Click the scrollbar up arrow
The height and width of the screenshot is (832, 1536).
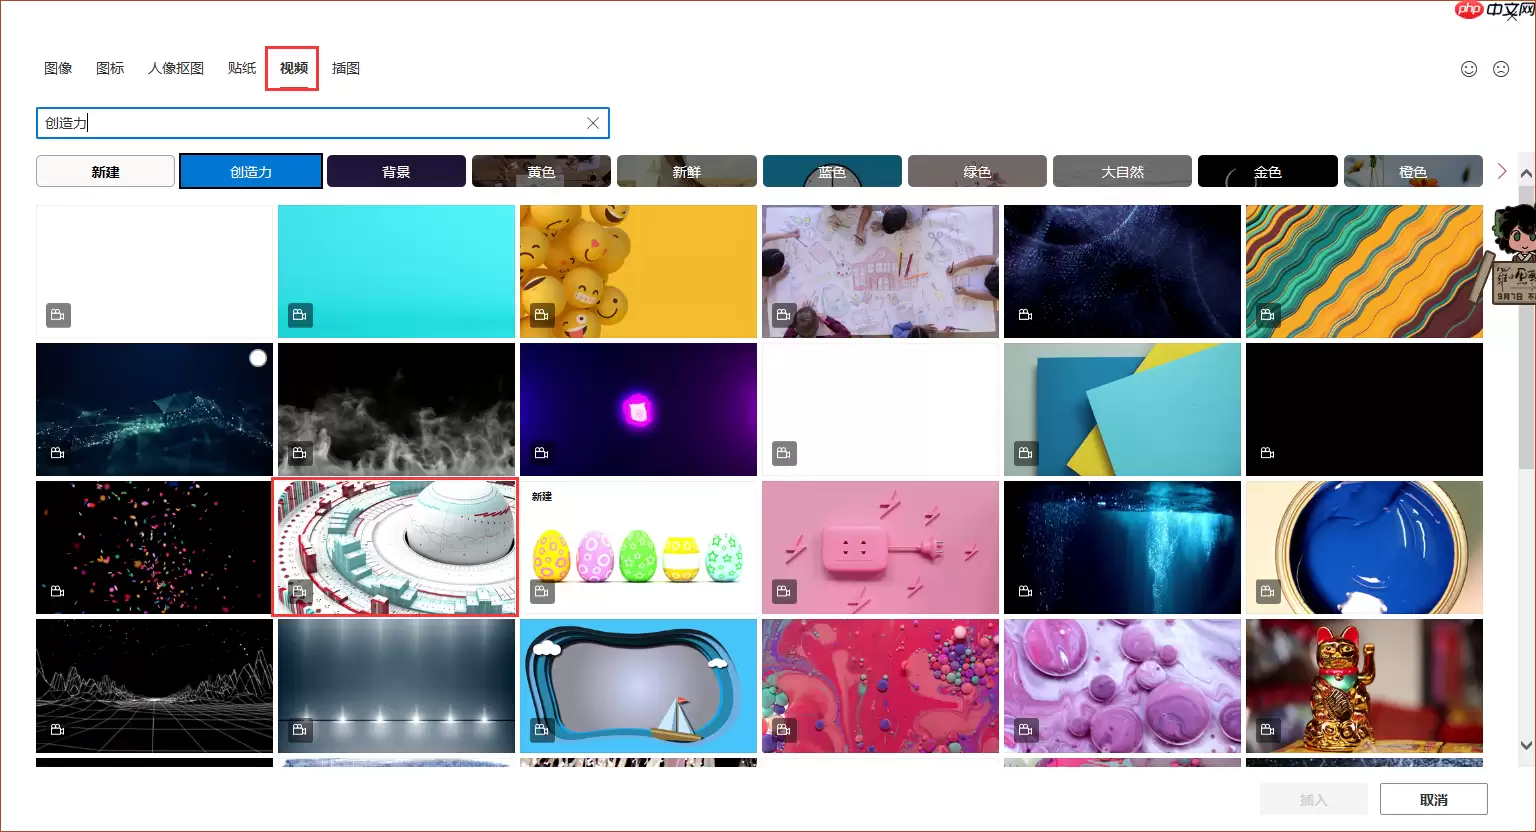pos(1526,174)
